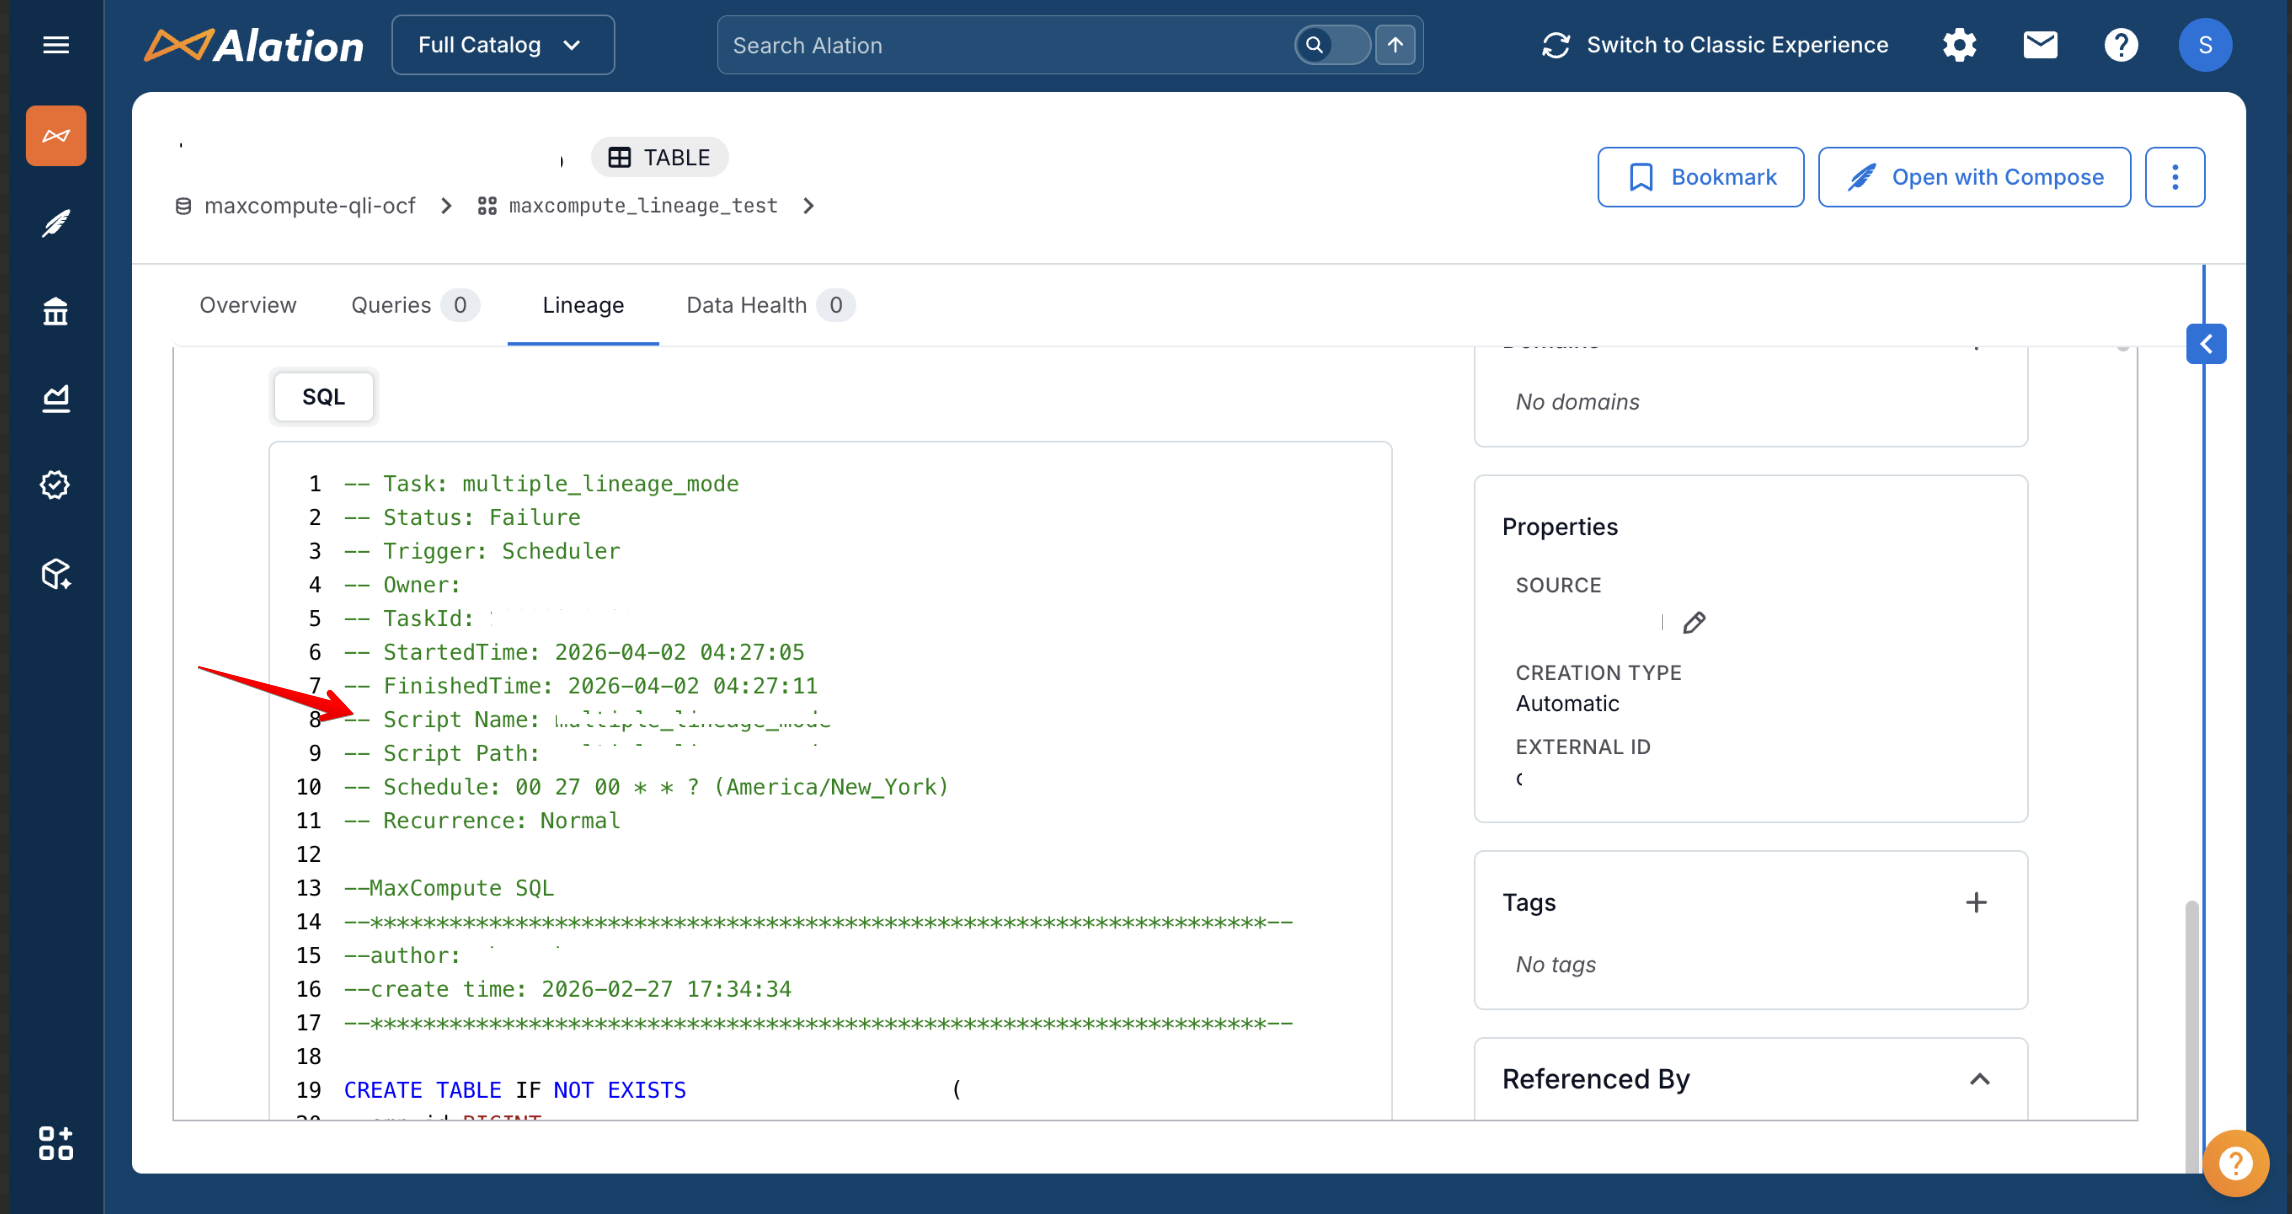Add a tag with the plus icon
The height and width of the screenshot is (1214, 2292).
click(x=1976, y=903)
